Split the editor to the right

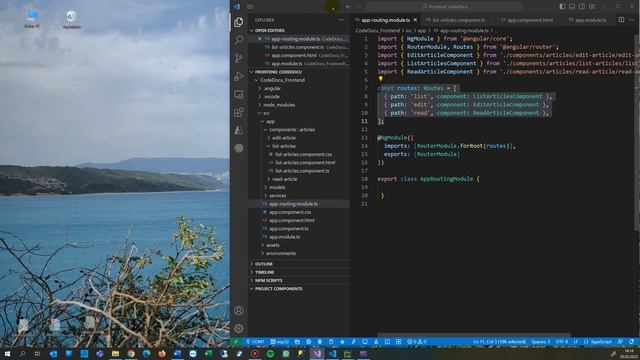click(x=621, y=20)
